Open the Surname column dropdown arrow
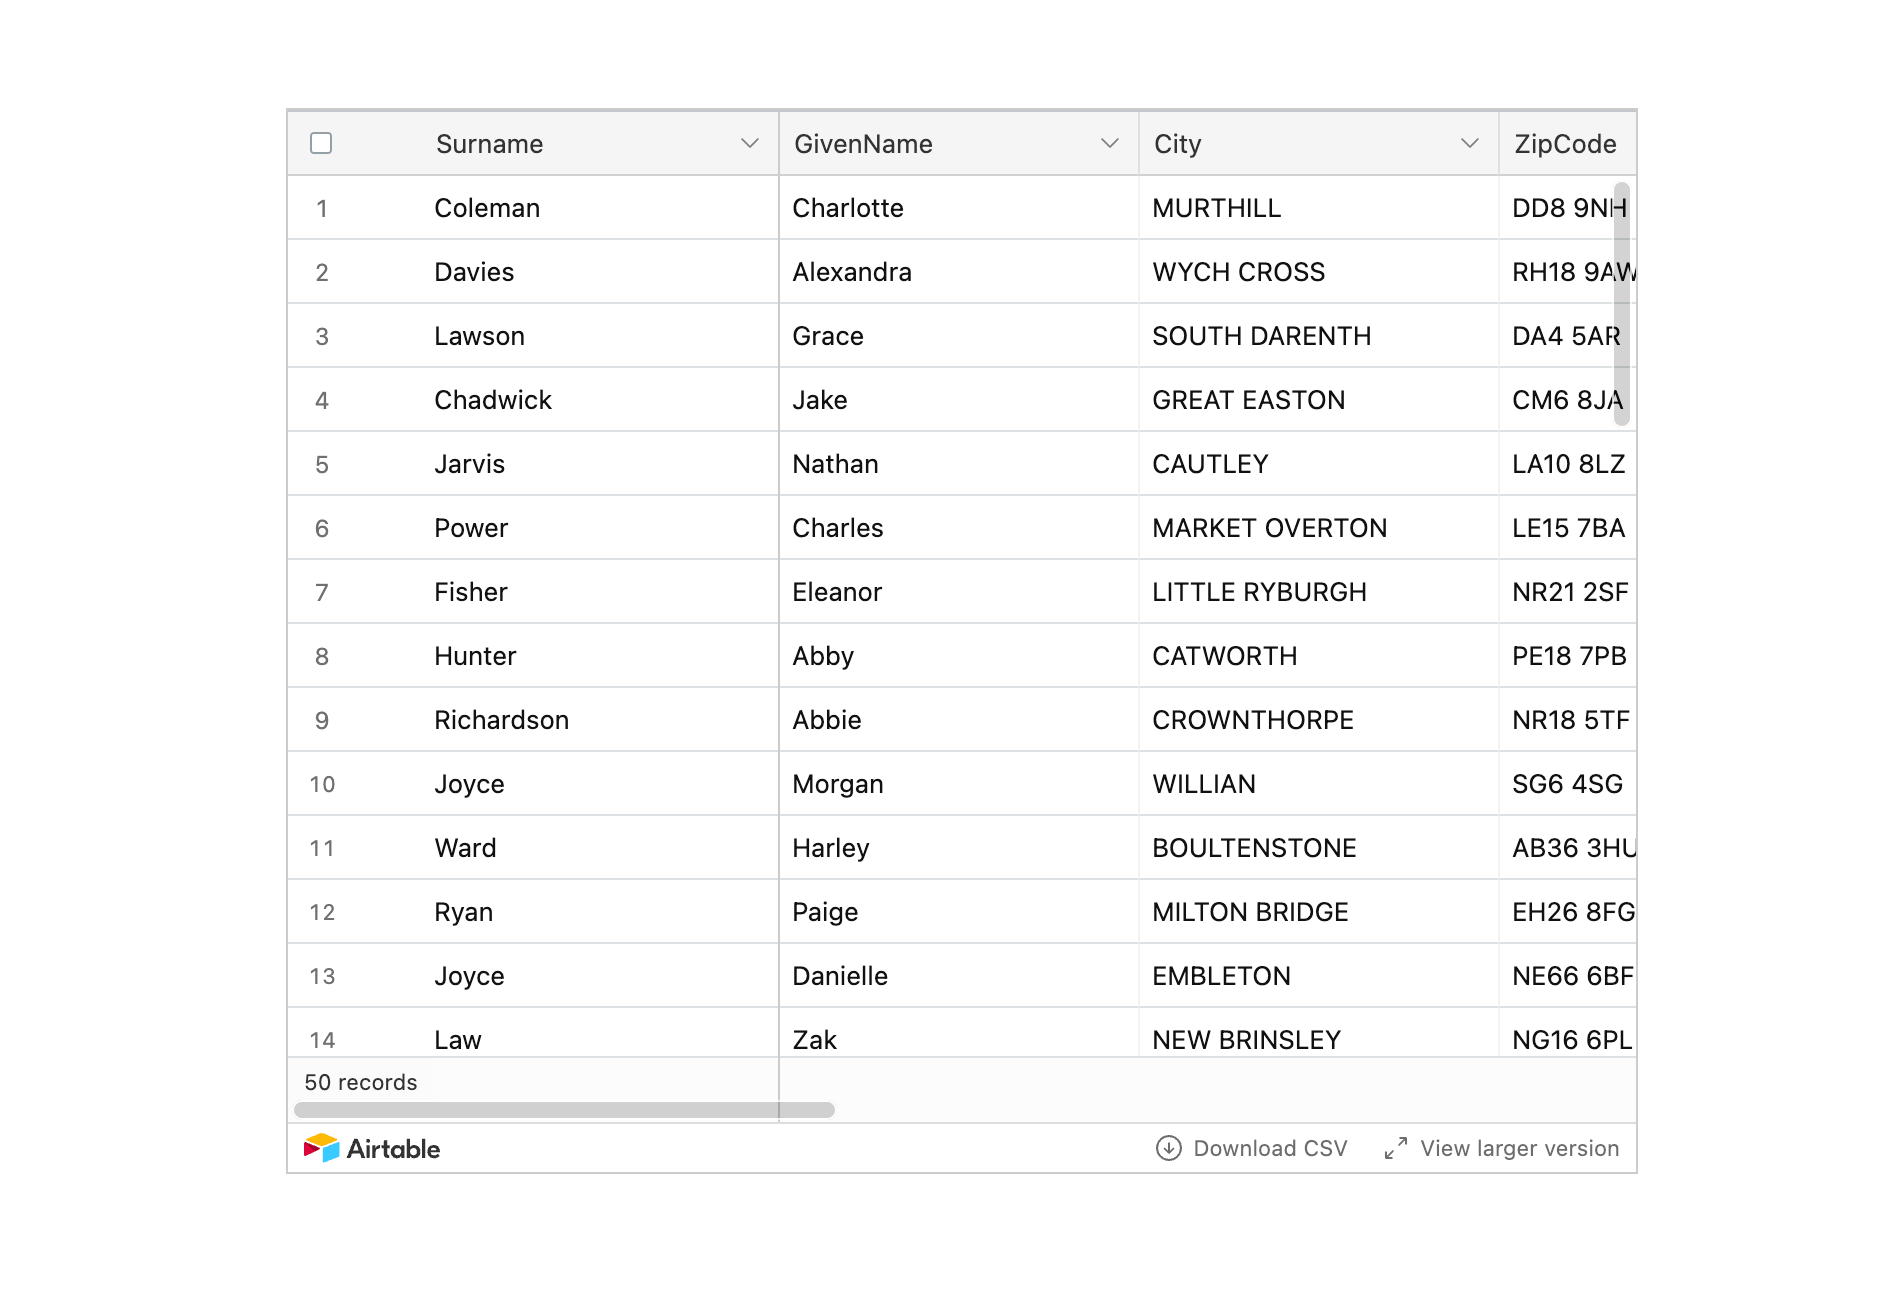Viewport: 1880px width, 1292px height. point(749,143)
